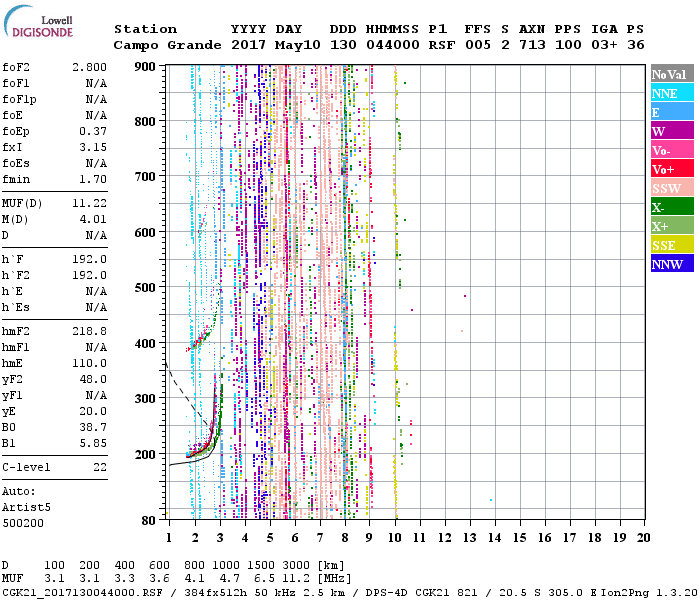Viewport: 700px width, 600px height.
Task: Select the hmF2 value 218.8
Action: click(89, 331)
